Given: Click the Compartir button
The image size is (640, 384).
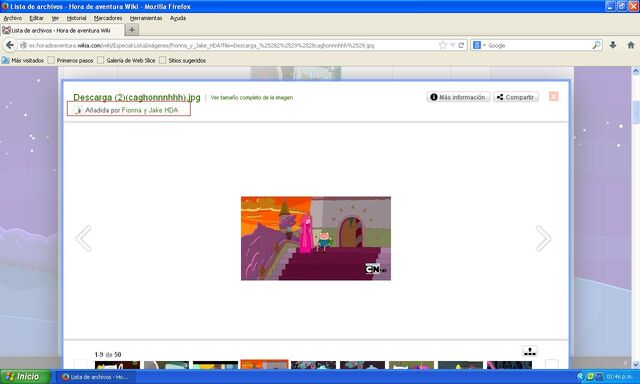Looking at the screenshot, I should 516,97.
